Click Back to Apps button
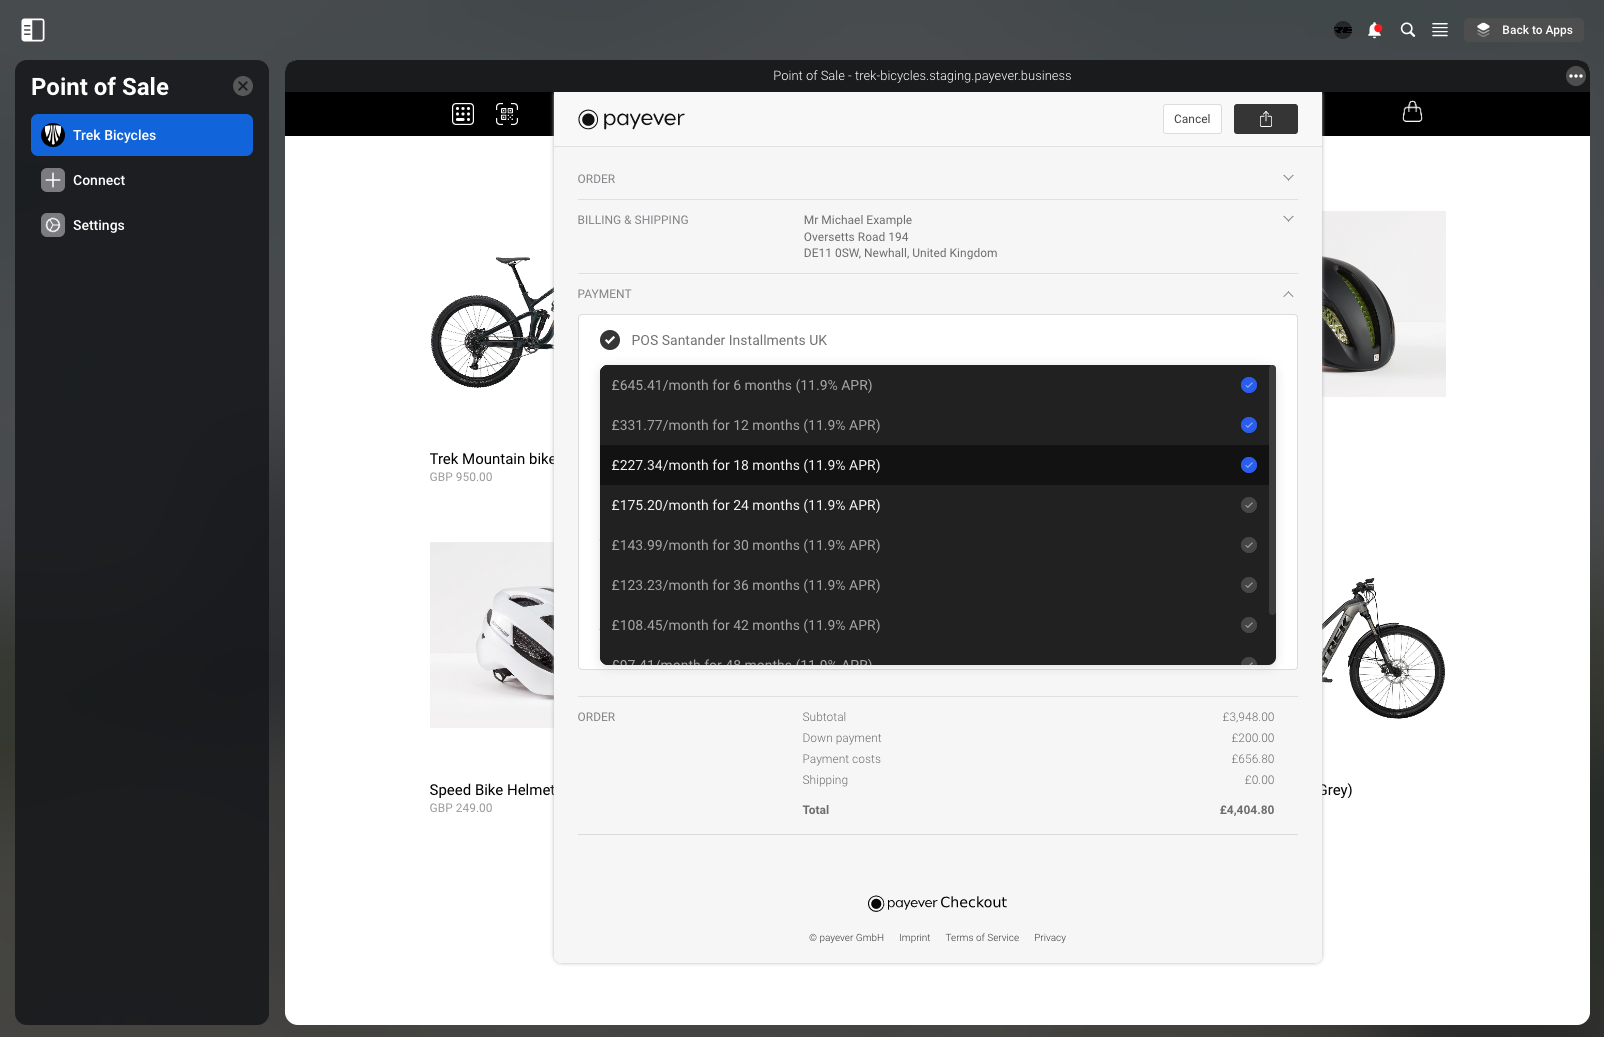The image size is (1604, 1037). click(x=1524, y=30)
